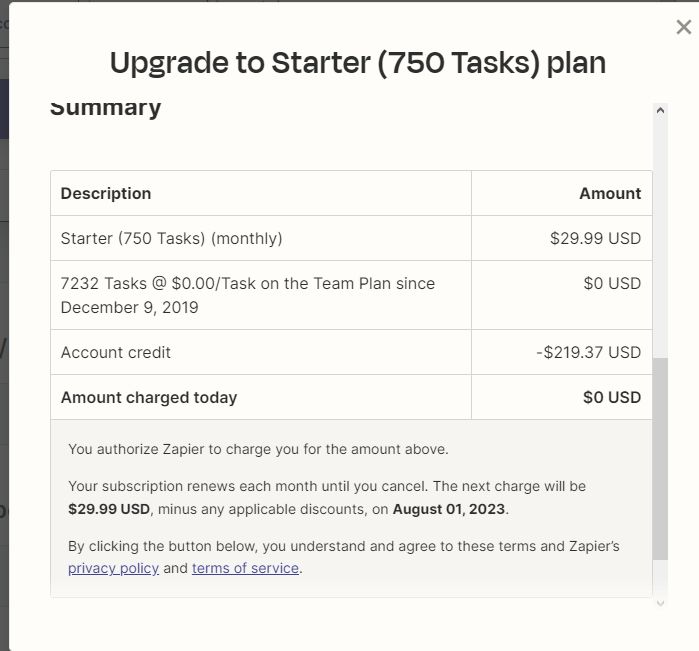Click the -$219.37 USD credit amount
This screenshot has width=699, height=651.
tap(588, 352)
